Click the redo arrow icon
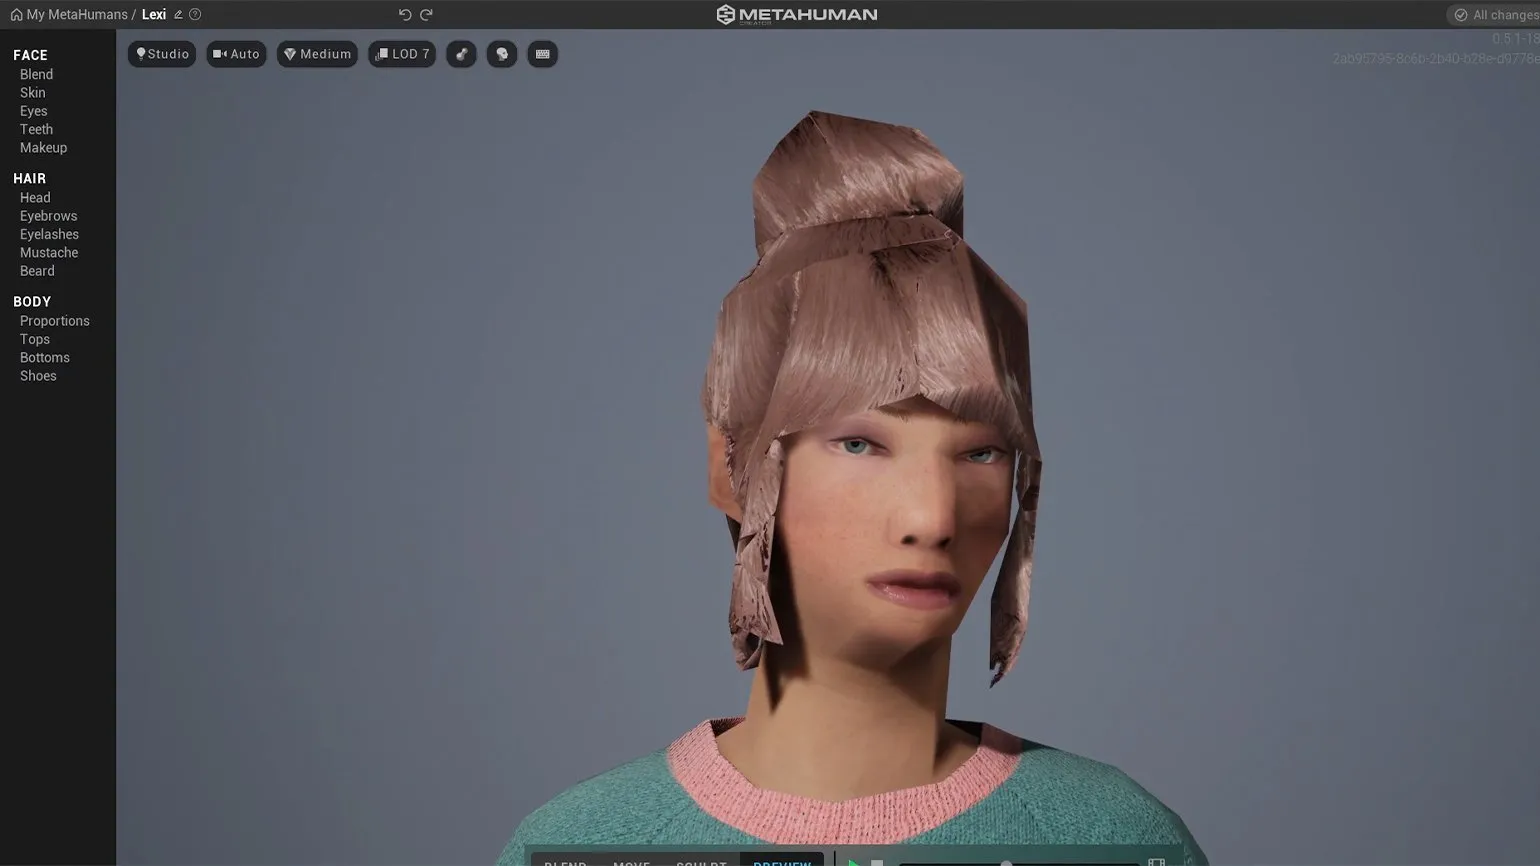The width and height of the screenshot is (1540, 866). 426,15
